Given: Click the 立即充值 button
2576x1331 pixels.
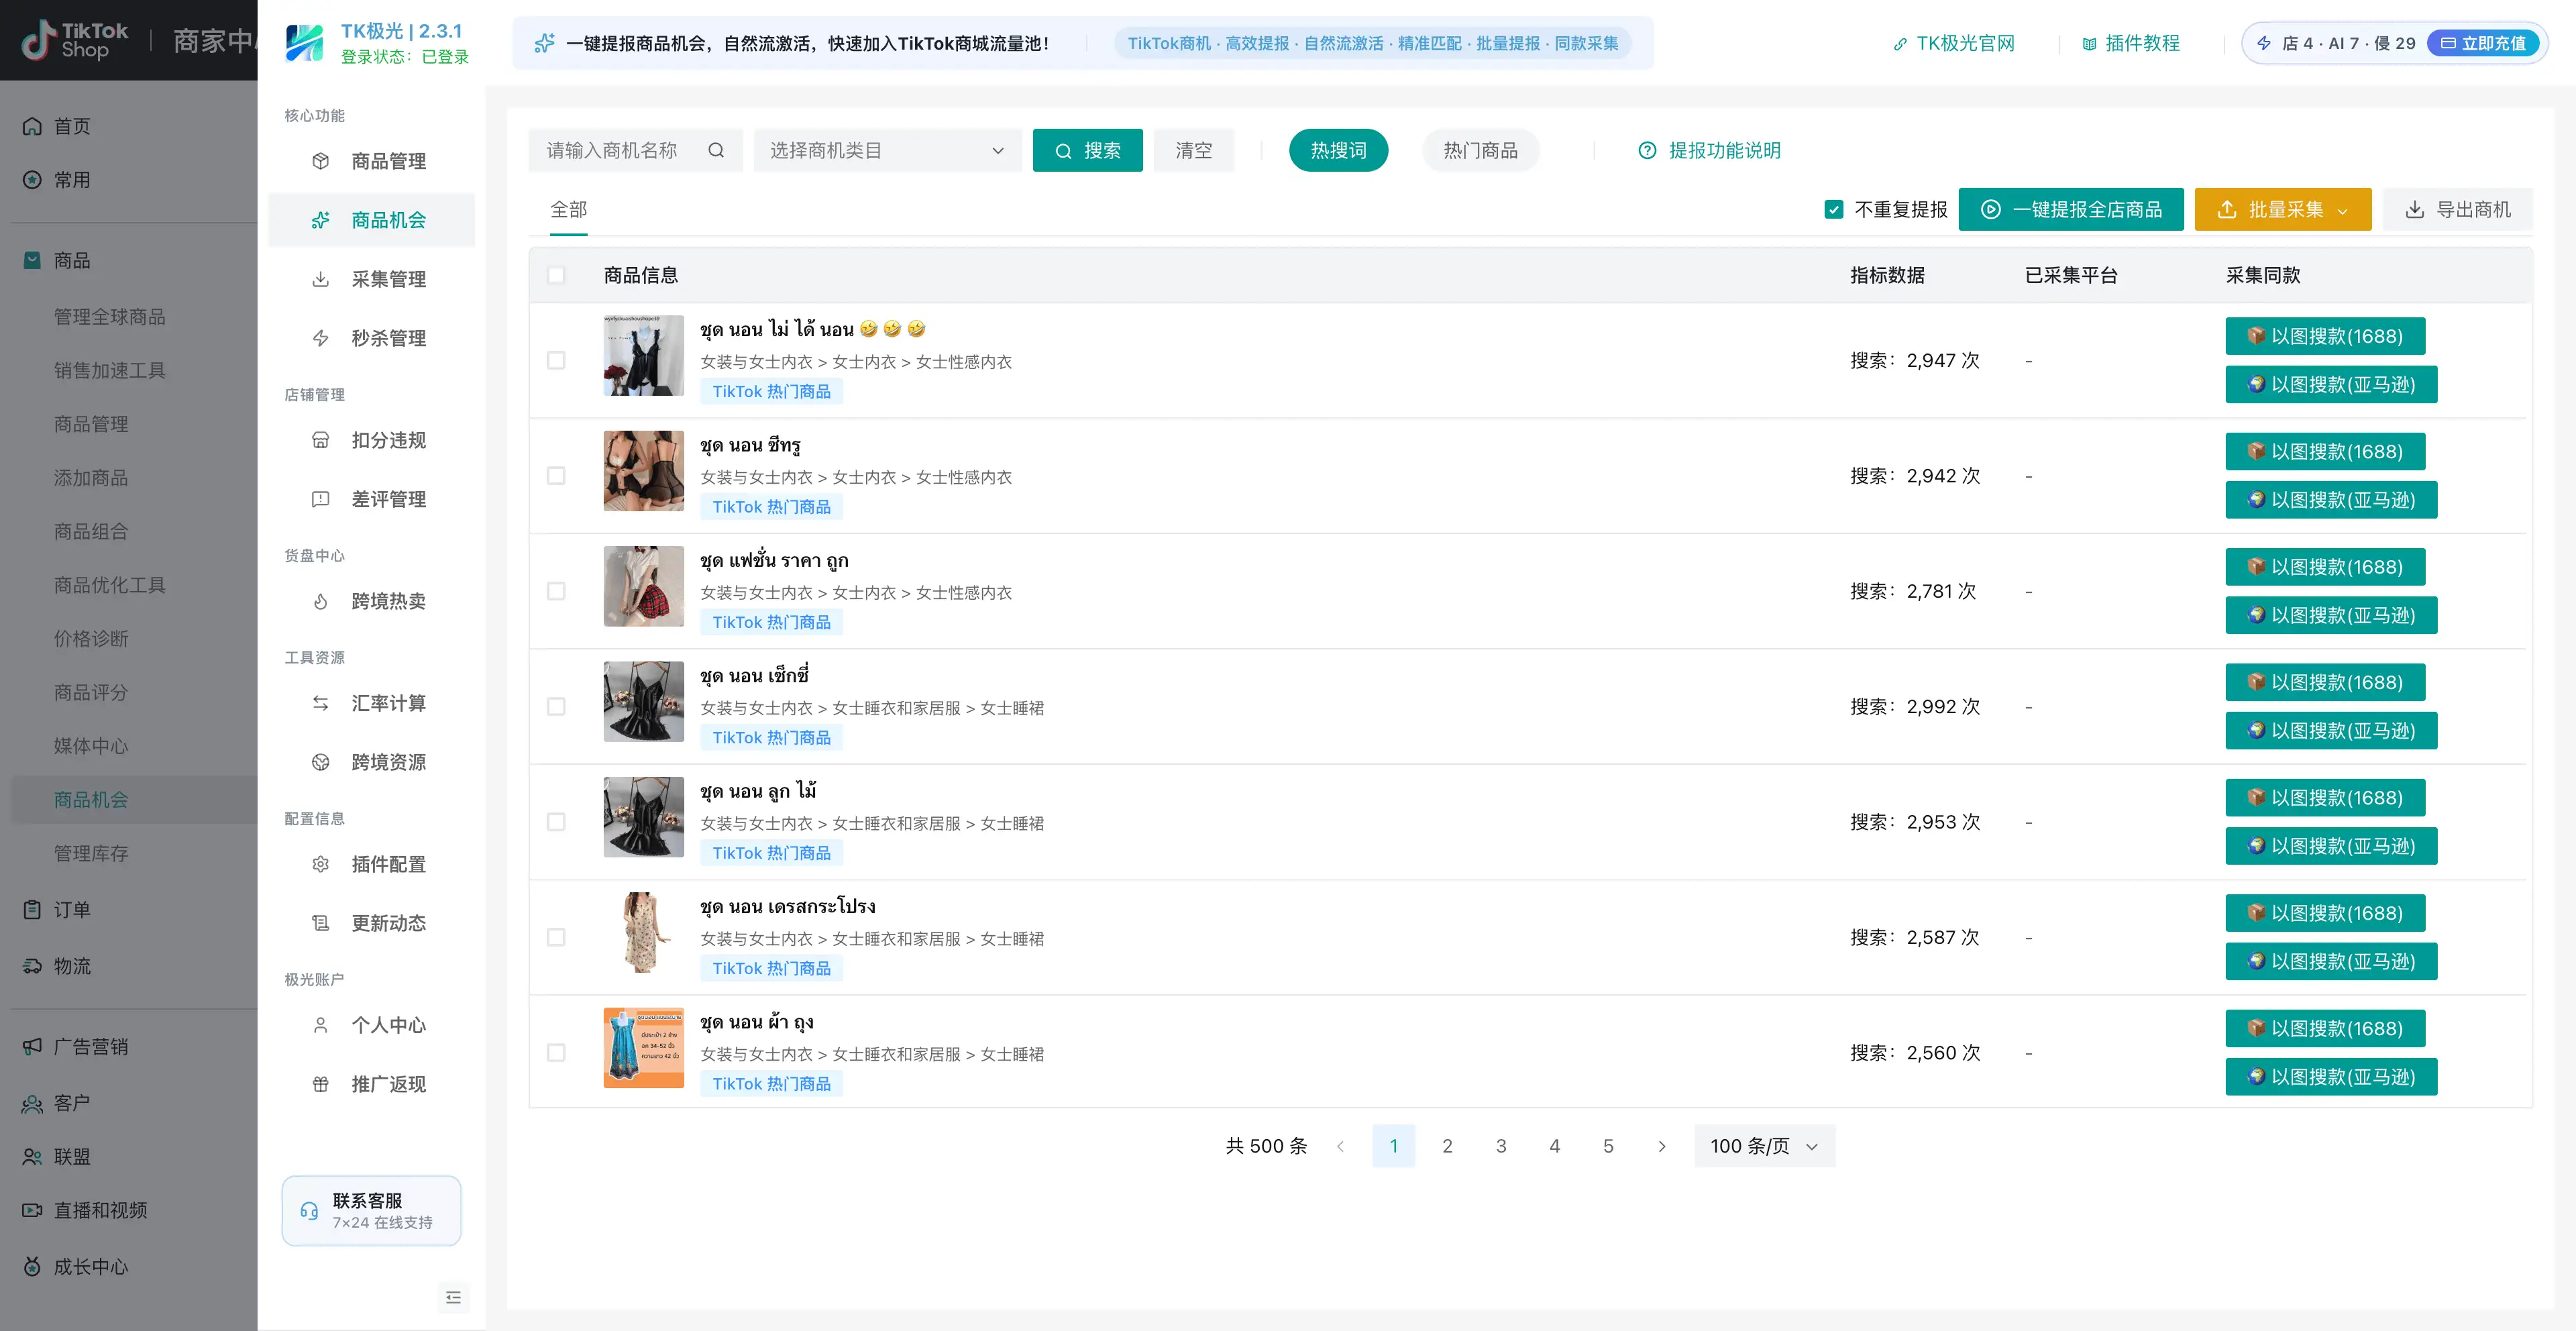Looking at the screenshot, I should 2482,43.
